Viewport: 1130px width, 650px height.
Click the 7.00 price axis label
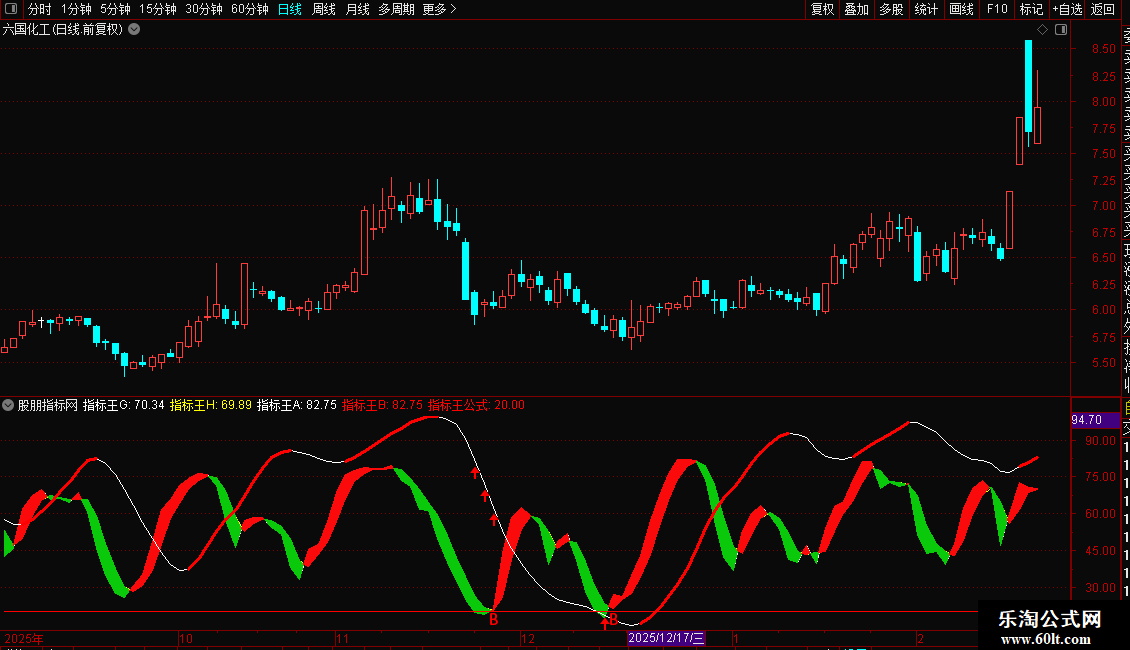(1103, 206)
